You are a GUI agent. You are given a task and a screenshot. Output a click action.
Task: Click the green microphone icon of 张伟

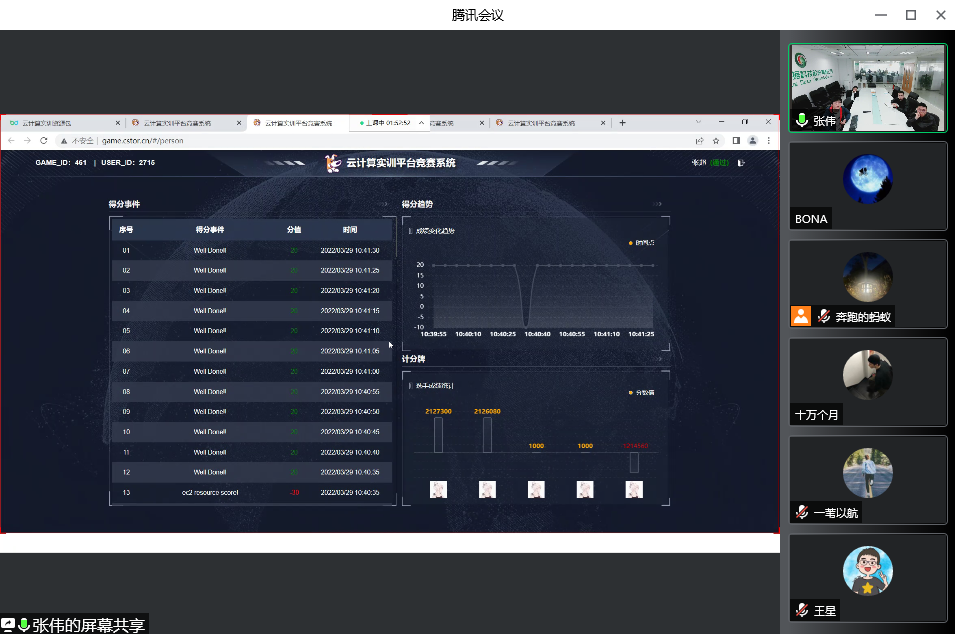801,121
